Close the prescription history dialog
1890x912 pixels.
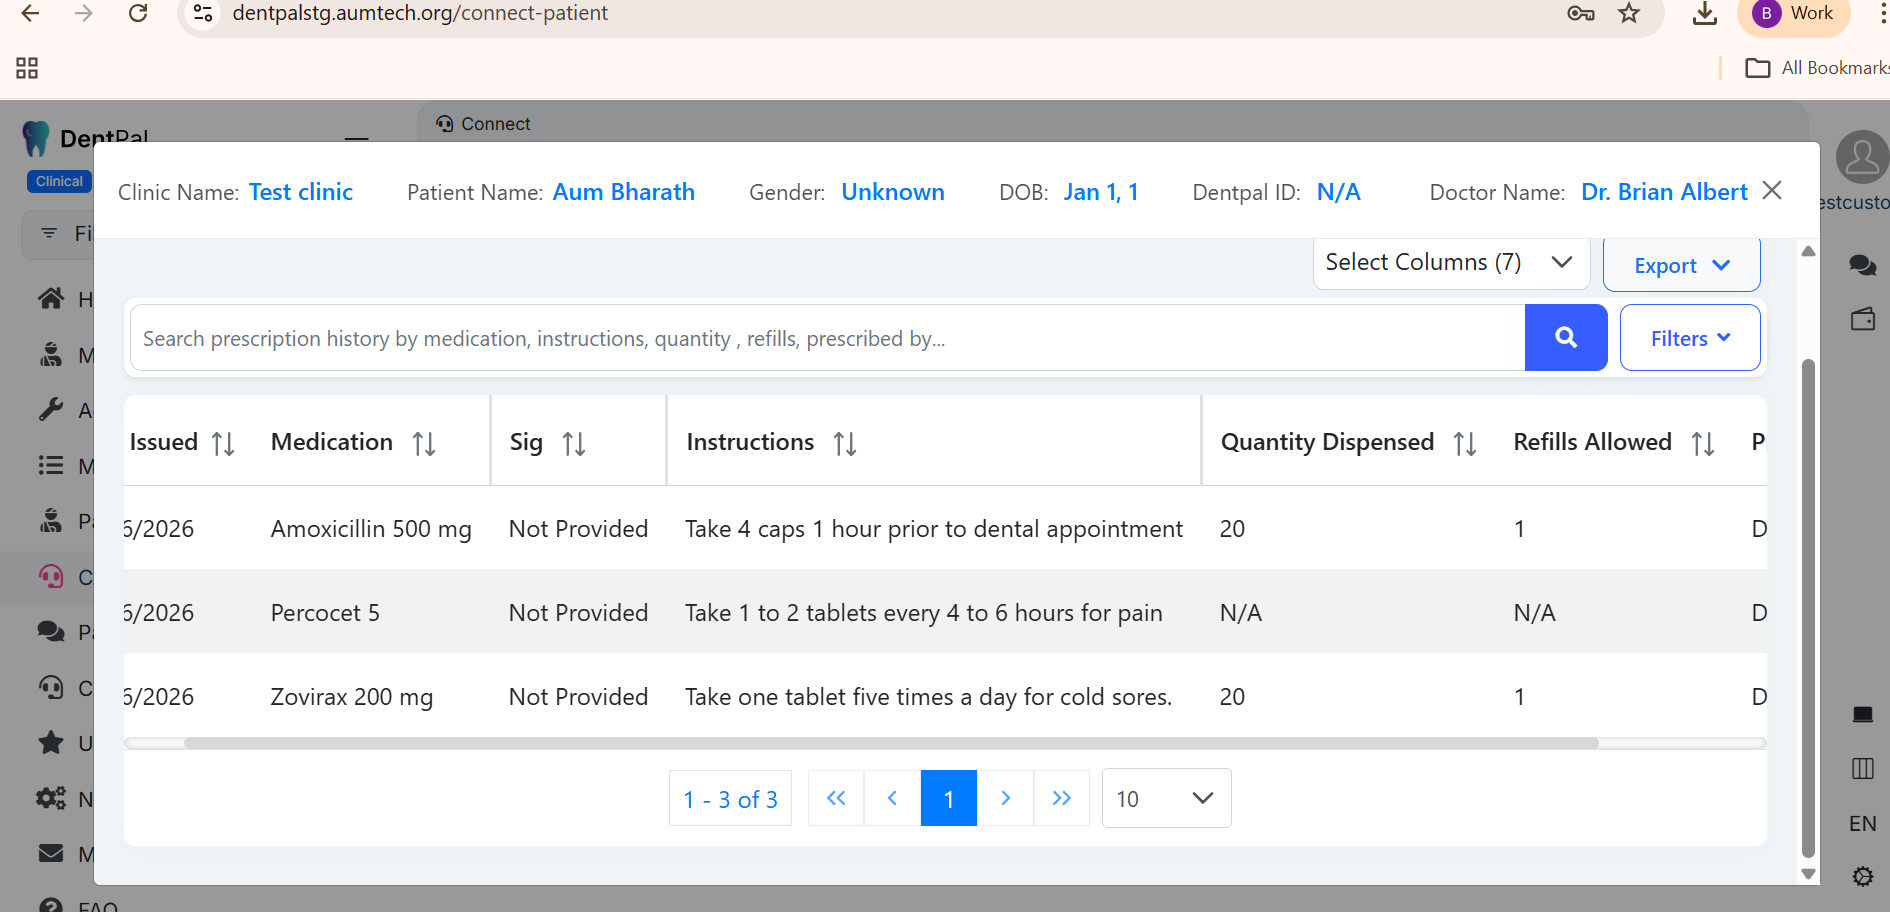(x=1771, y=191)
